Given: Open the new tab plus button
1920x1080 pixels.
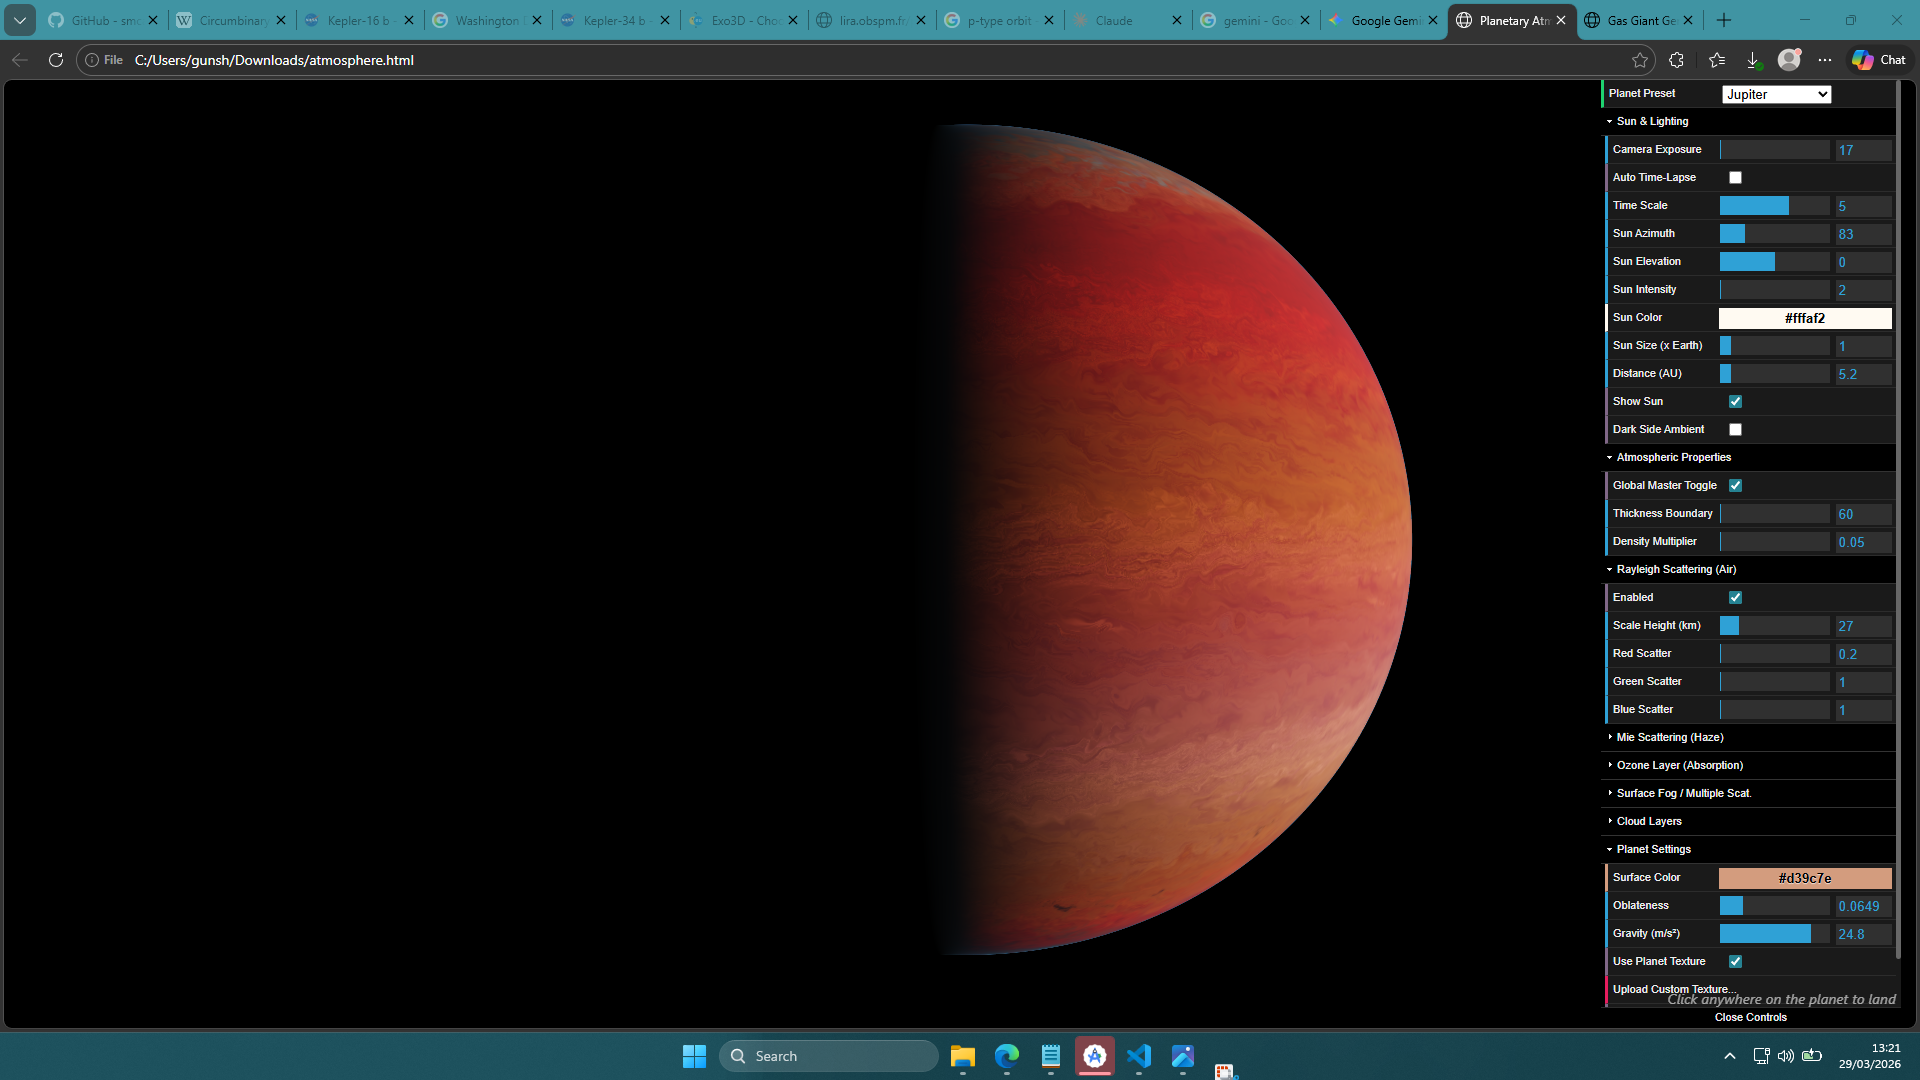Looking at the screenshot, I should point(1724,20).
